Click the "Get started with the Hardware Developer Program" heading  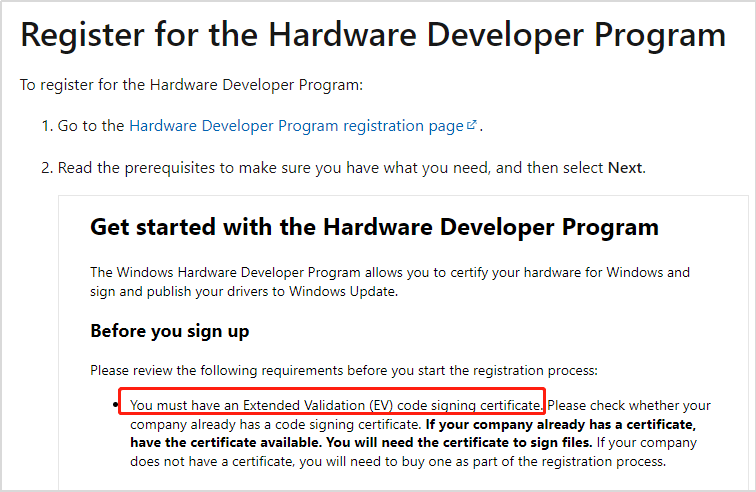pos(374,226)
